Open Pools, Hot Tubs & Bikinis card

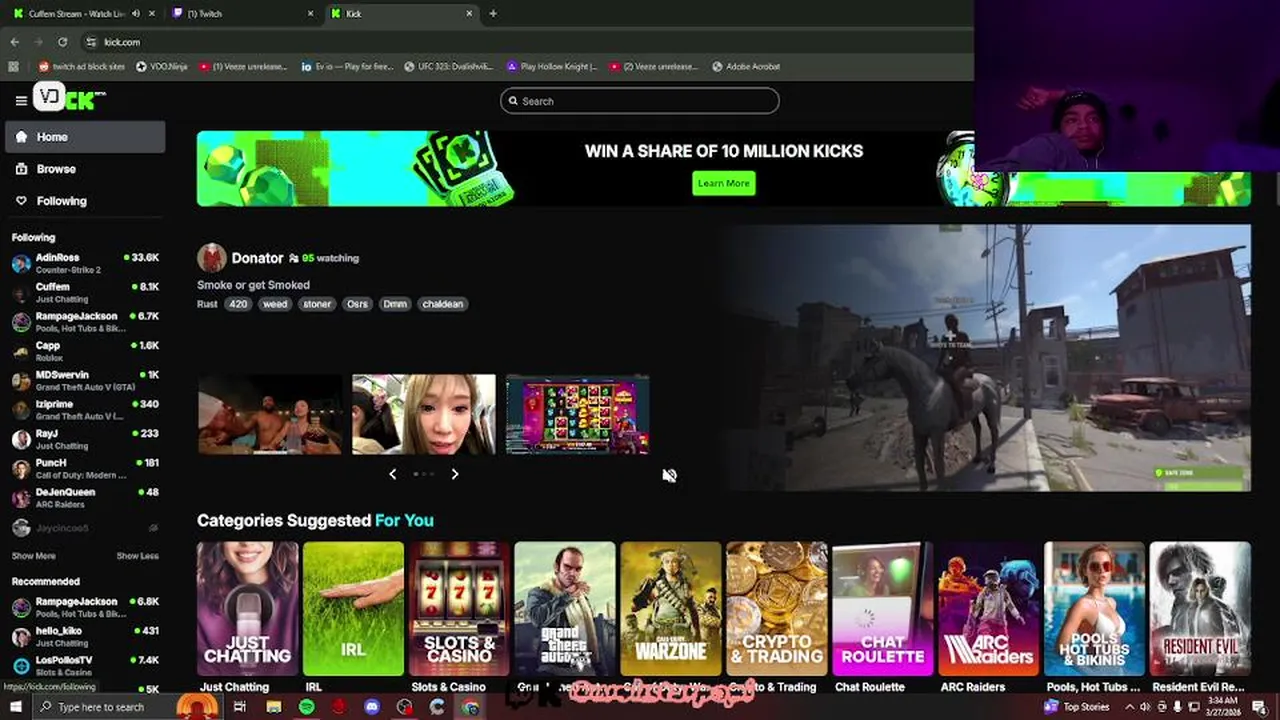click(1094, 609)
